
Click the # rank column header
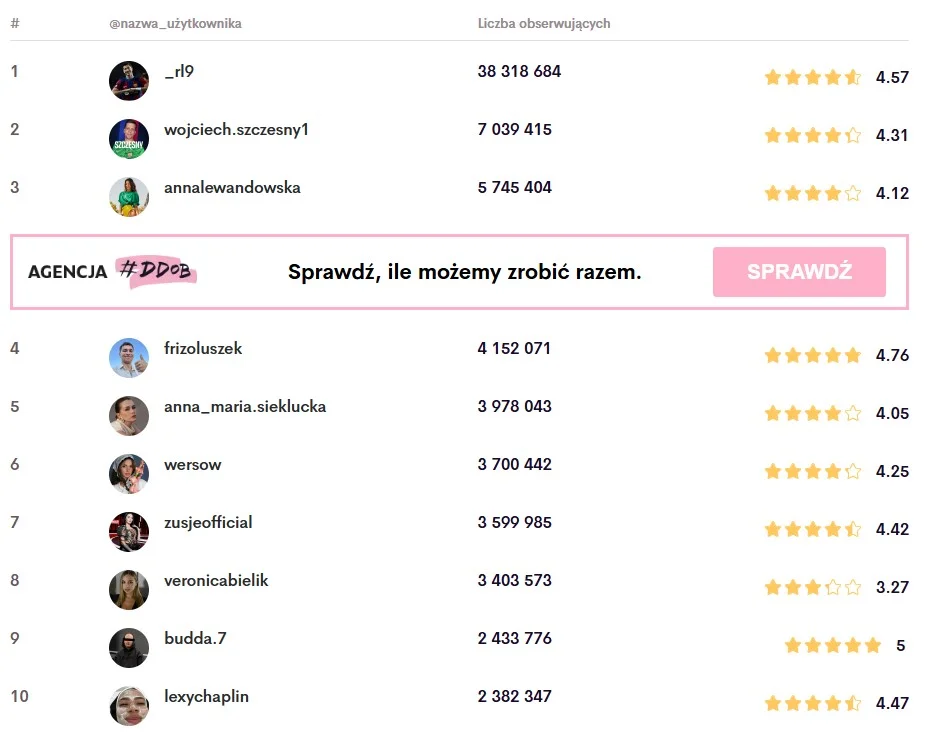tap(15, 23)
